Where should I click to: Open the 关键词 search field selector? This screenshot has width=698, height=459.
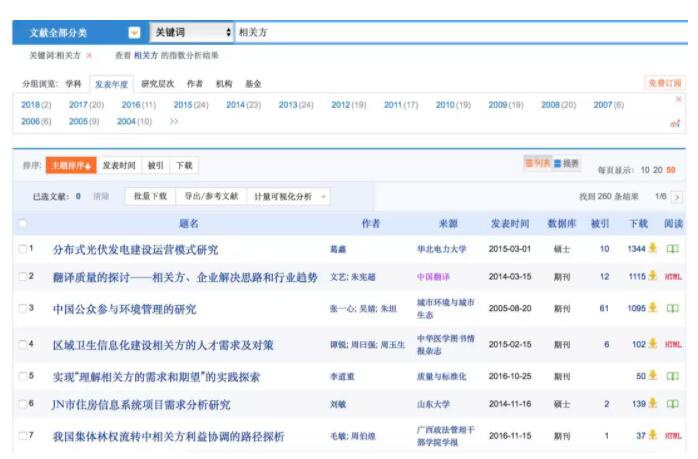tap(192, 33)
